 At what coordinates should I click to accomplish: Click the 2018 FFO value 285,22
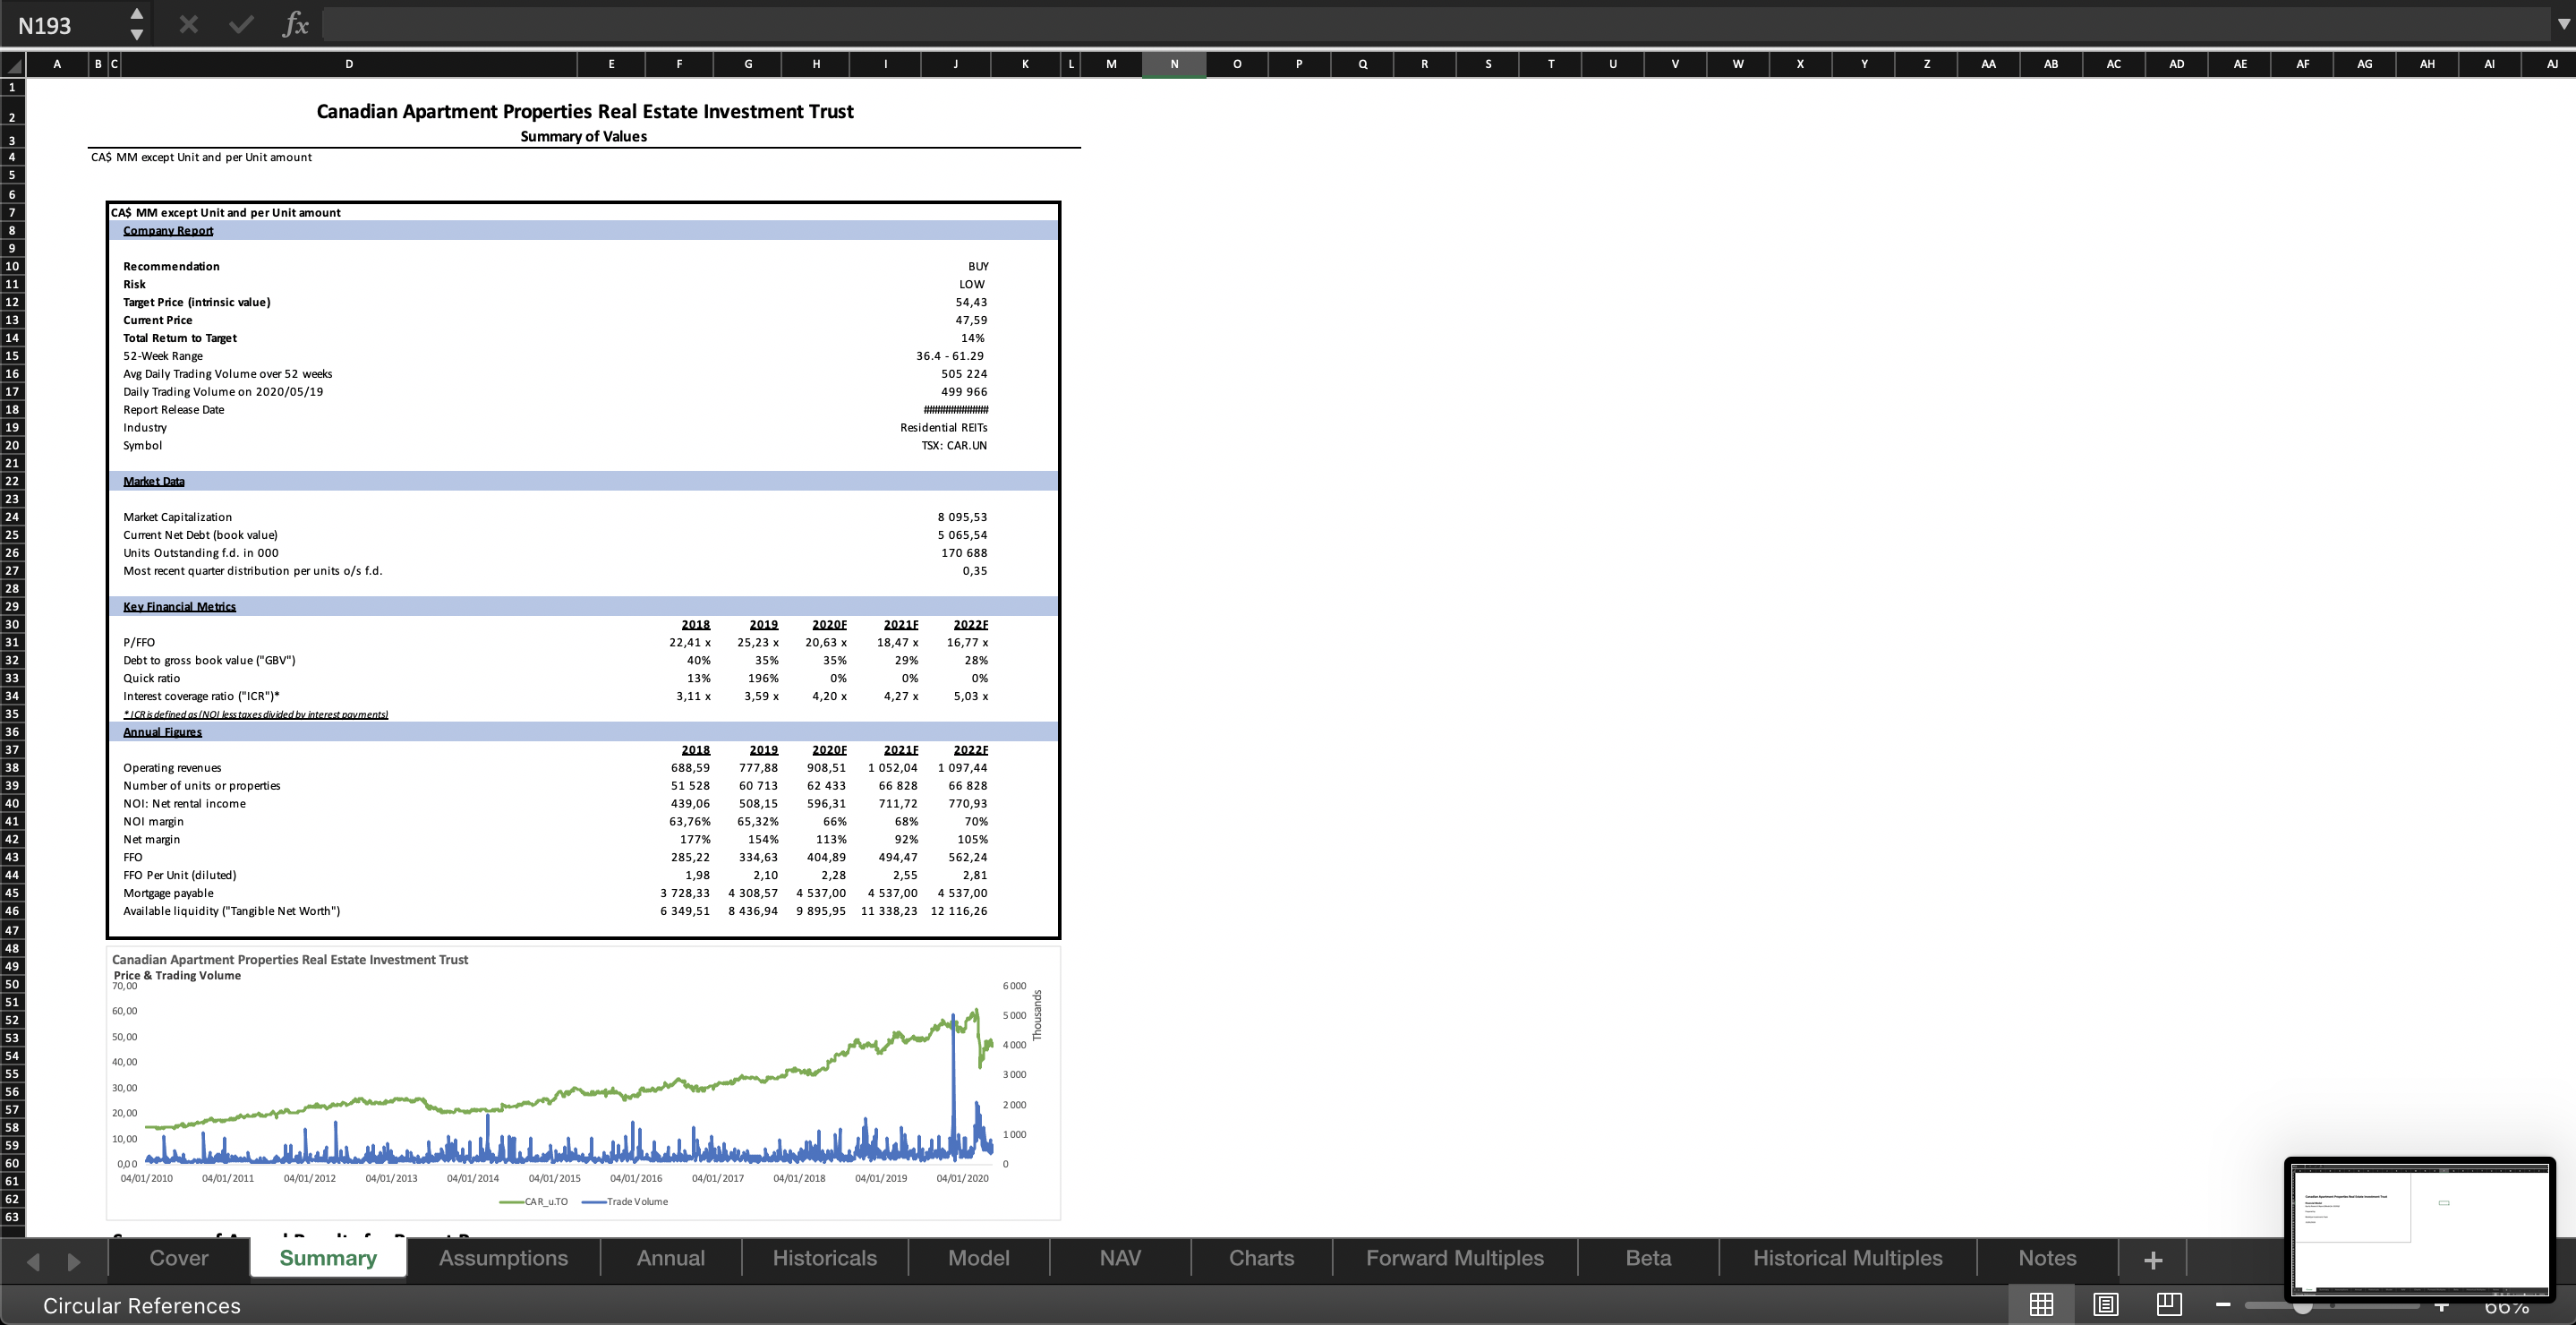690,857
